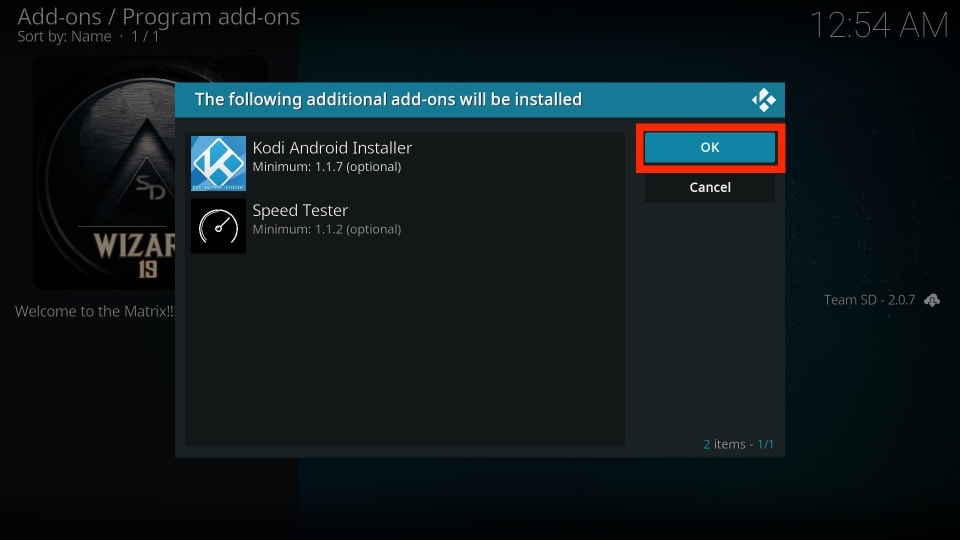Screen dimensions: 960x540
Task: Select the Speed Tester gauge icon
Action: tap(218, 226)
